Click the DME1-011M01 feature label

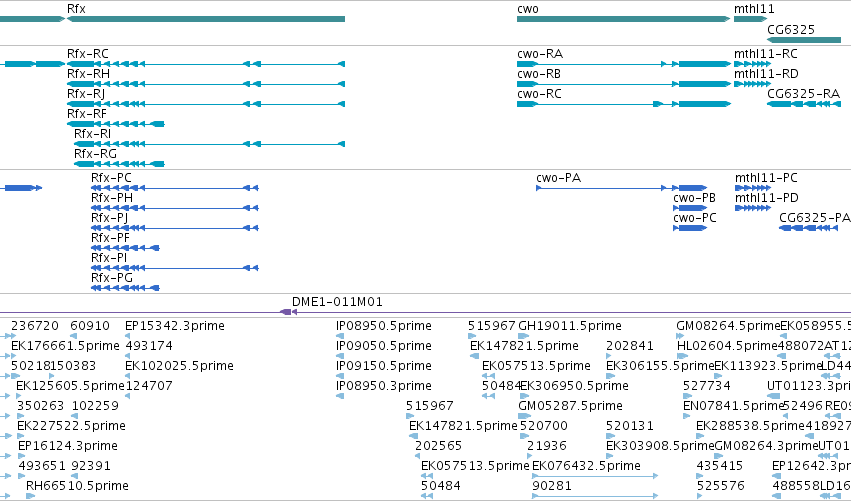[337, 302]
